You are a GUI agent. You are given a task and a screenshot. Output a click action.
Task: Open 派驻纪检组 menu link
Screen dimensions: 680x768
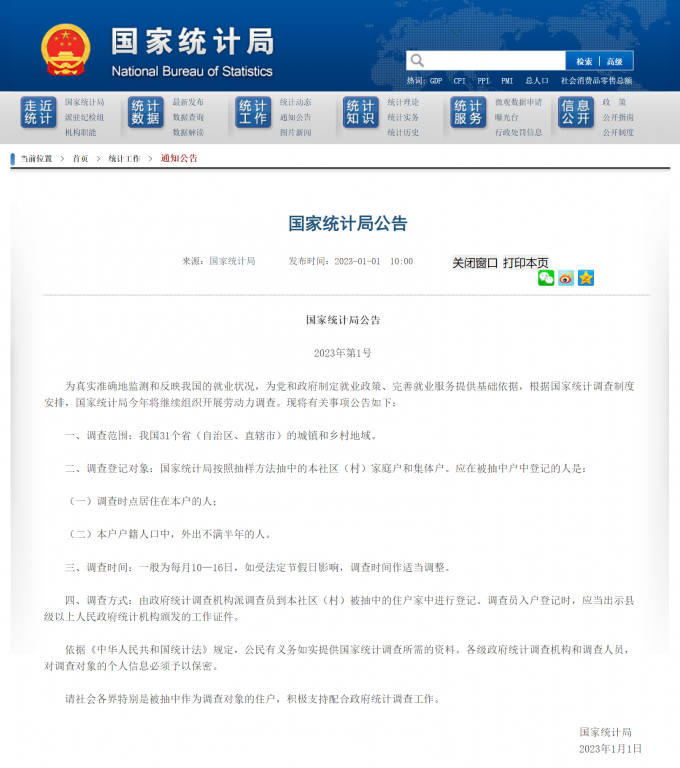85,118
